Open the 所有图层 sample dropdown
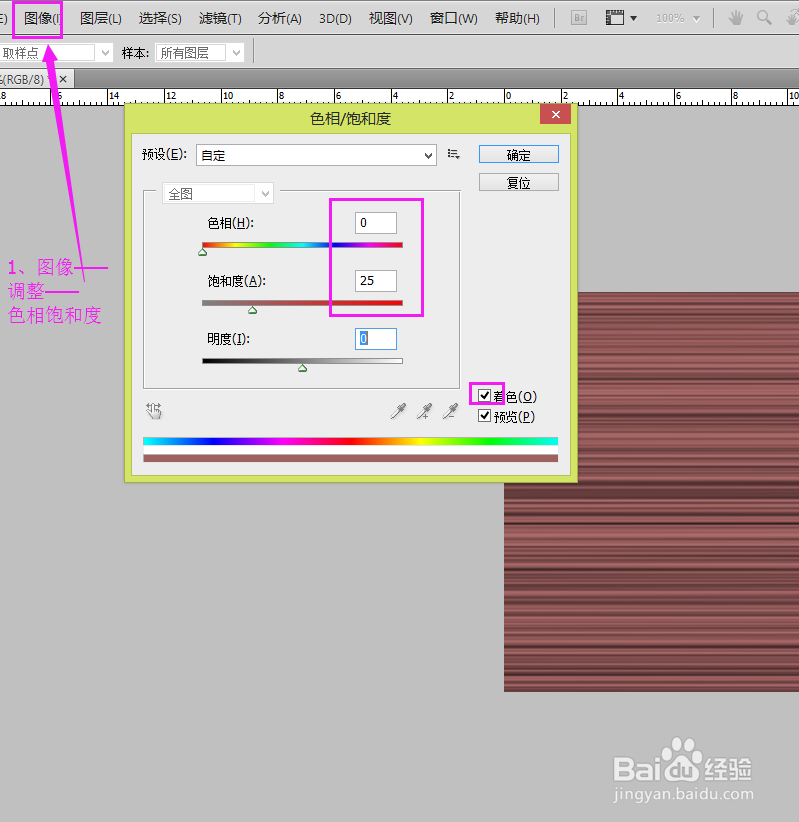The width and height of the screenshot is (799, 822). (200, 53)
